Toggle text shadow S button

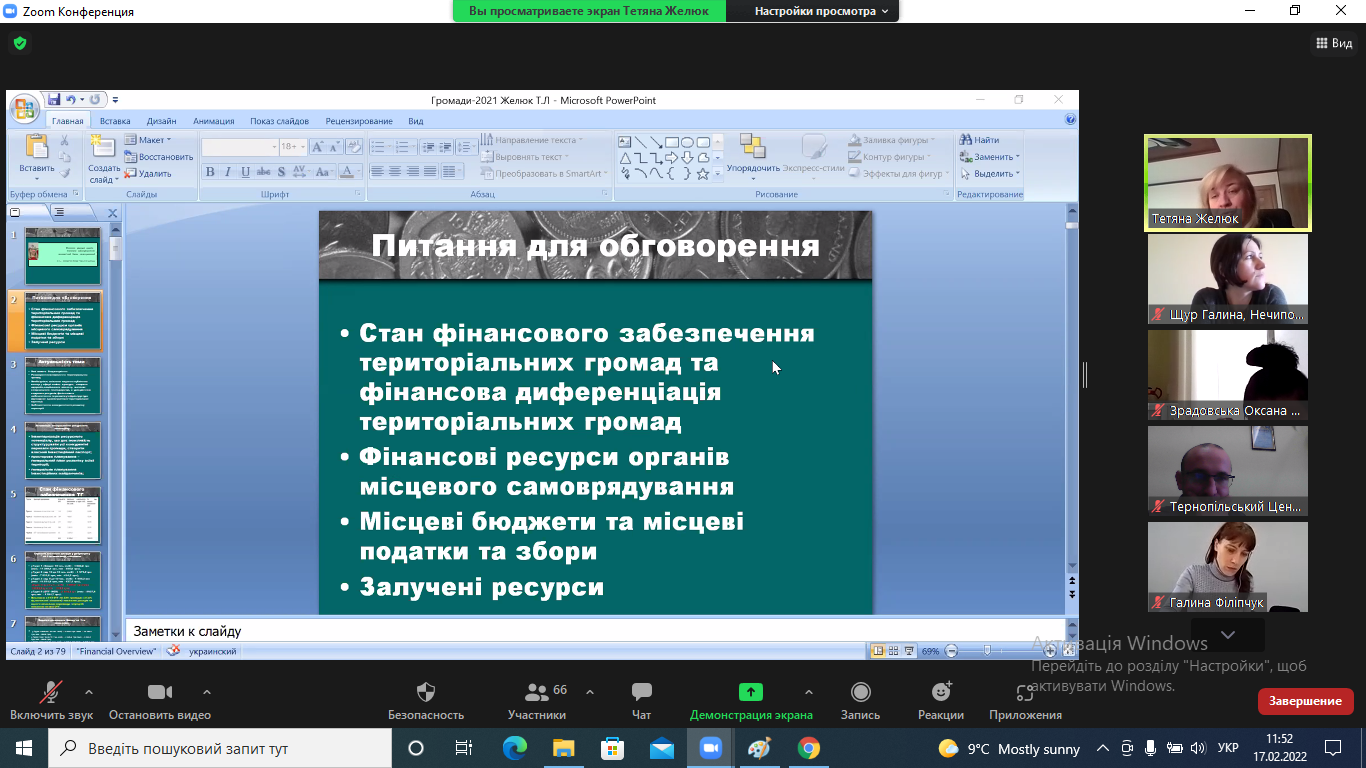282,172
